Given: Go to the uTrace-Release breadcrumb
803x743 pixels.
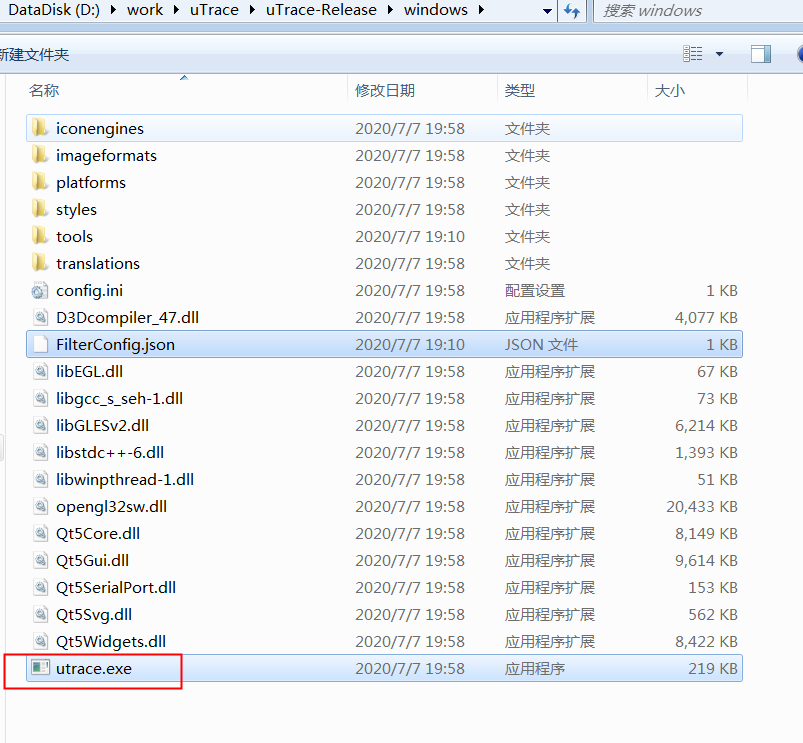Looking at the screenshot, I should pos(321,10).
